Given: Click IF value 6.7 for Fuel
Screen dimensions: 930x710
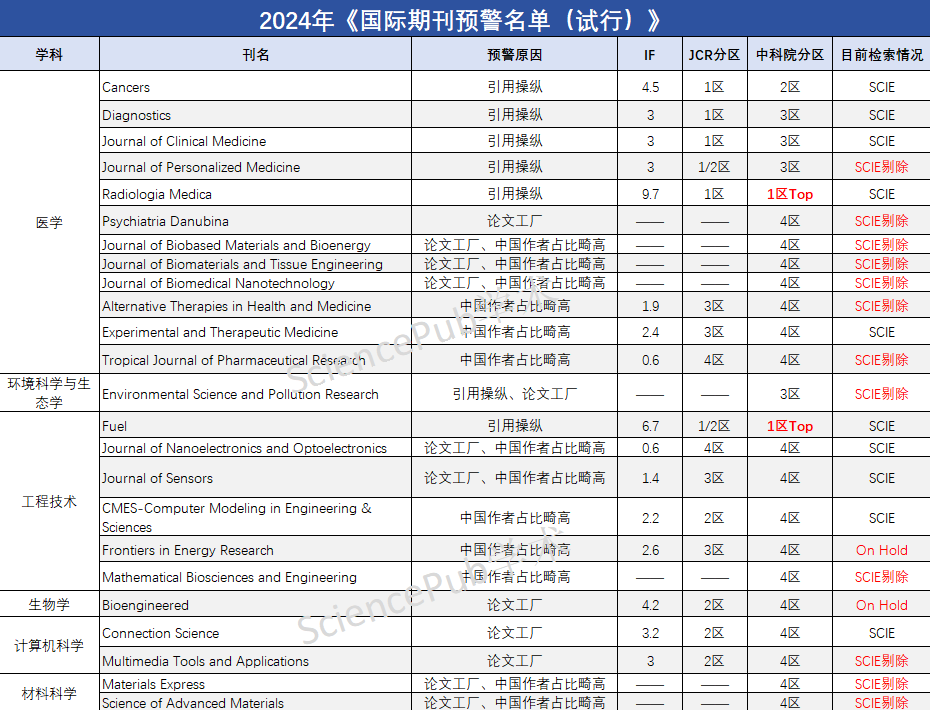Looking at the screenshot, I should 650,426.
